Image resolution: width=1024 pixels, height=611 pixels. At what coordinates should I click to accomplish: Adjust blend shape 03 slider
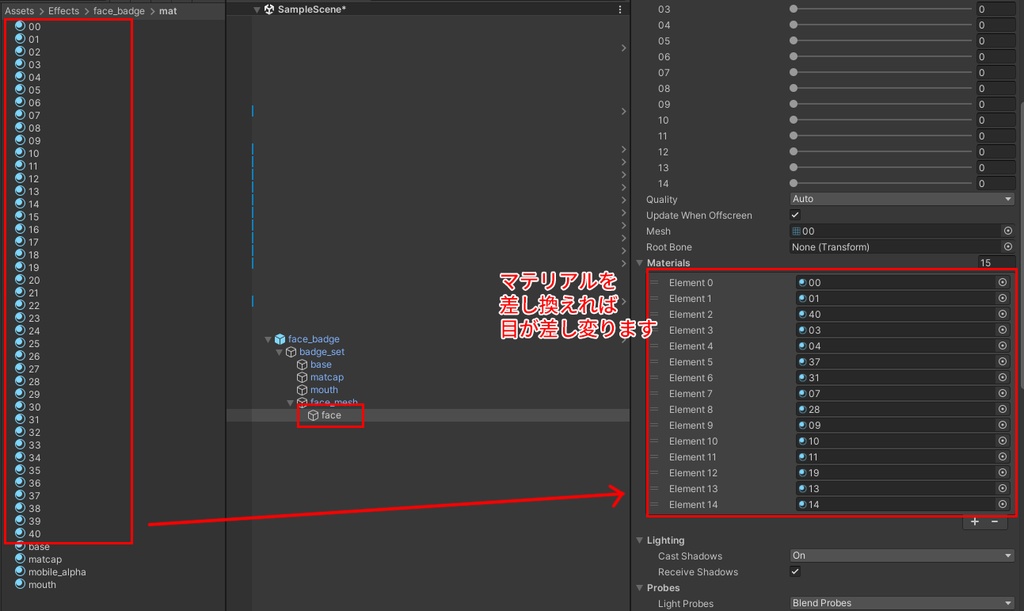click(882, 9)
